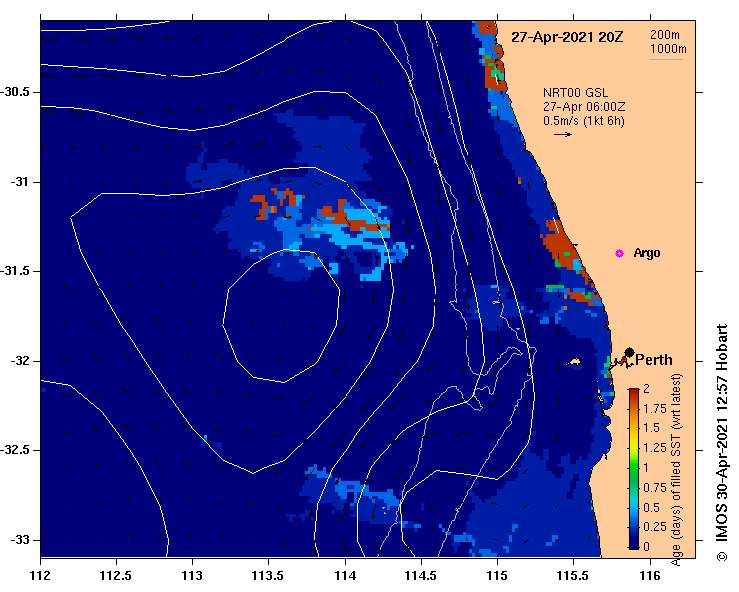Click latitude tick label -32.5
This screenshot has height=592, width=739.
pos(14,450)
